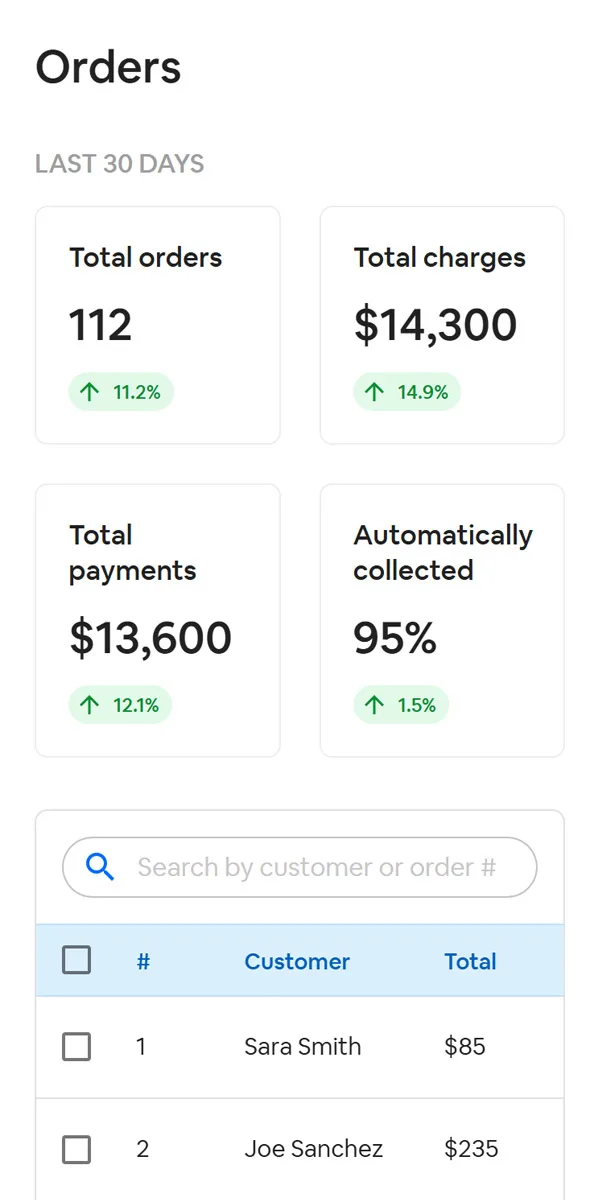This screenshot has width=600, height=1200.
Task: Focus the search by customer or order field
Action: [x=316, y=867]
